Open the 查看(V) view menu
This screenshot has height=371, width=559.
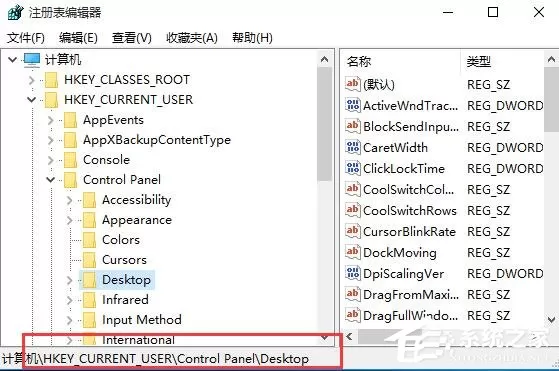(x=132, y=37)
